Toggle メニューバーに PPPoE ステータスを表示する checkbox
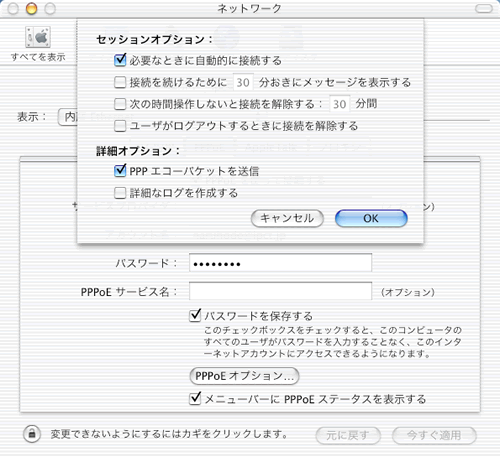Screen dimensions: 500x457 coord(195,398)
